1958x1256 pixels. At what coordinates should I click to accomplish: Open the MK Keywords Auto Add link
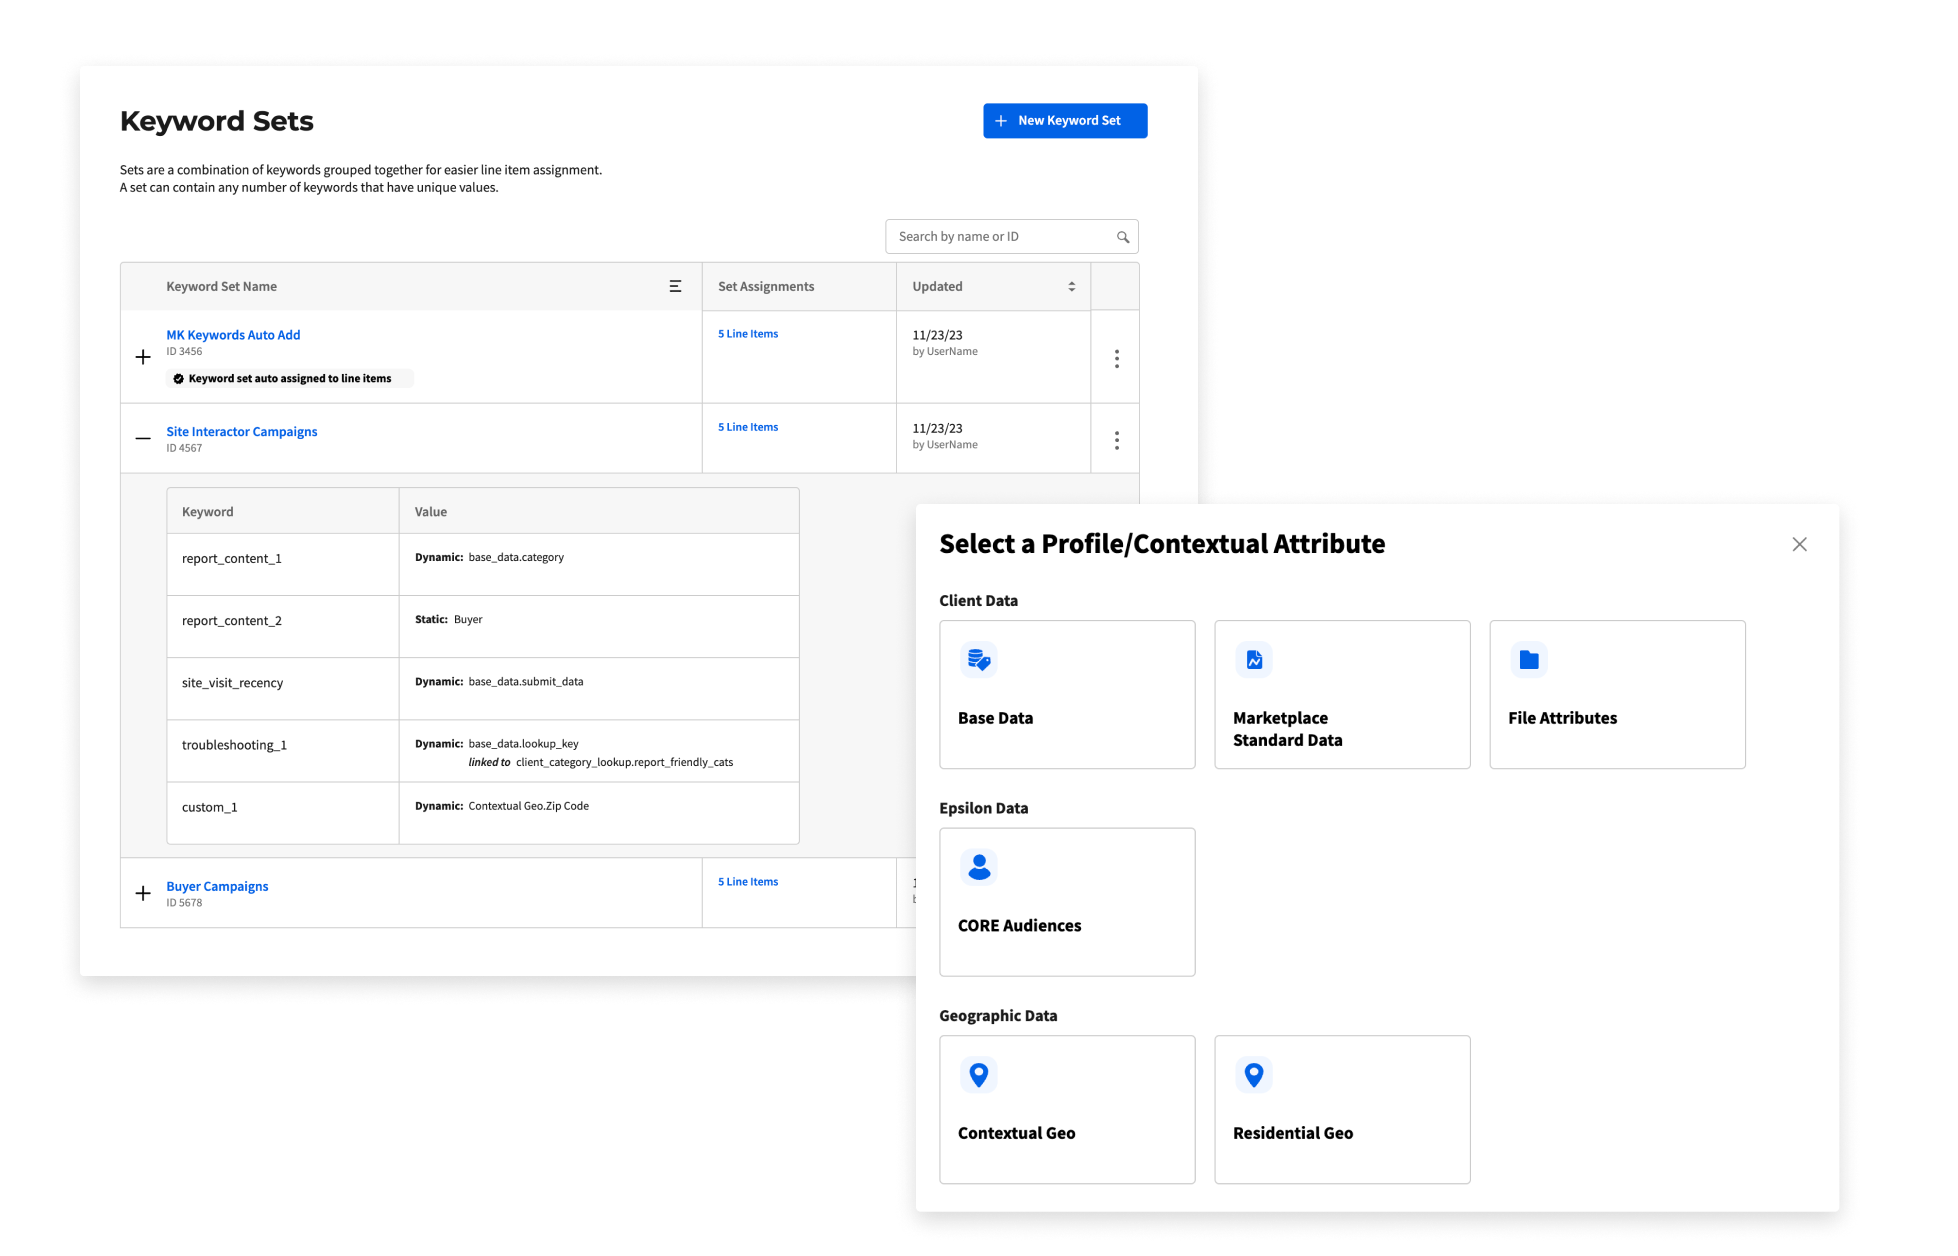click(x=233, y=335)
